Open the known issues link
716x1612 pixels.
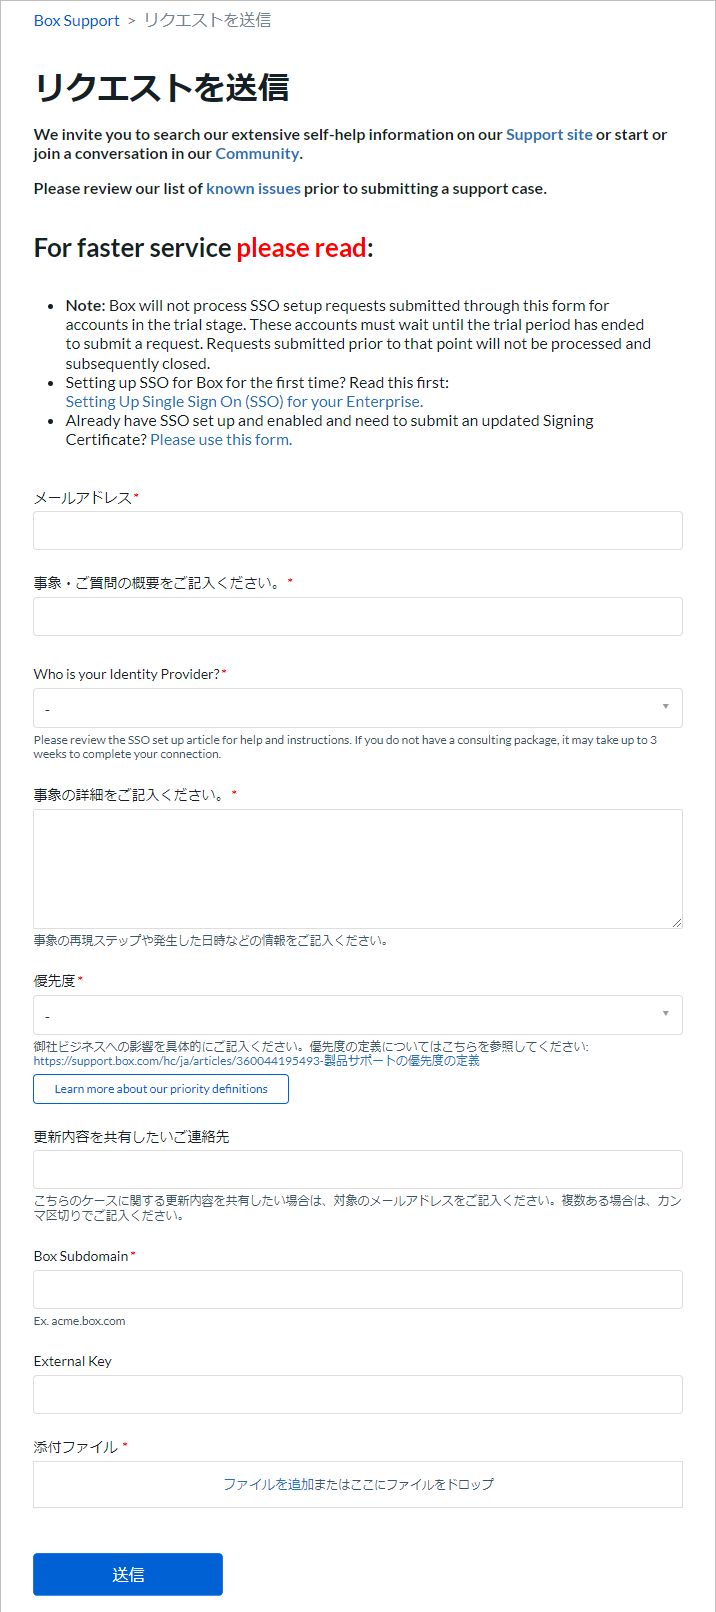pos(253,189)
